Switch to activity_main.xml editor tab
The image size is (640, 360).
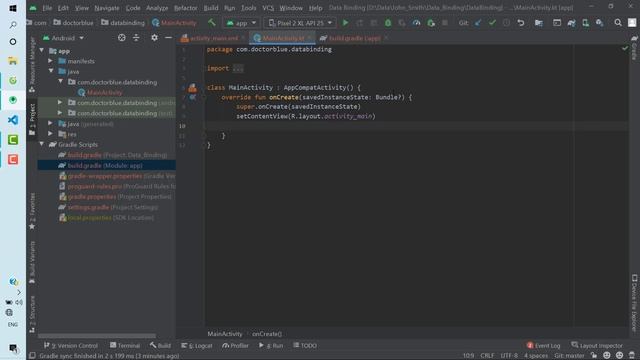(213, 38)
